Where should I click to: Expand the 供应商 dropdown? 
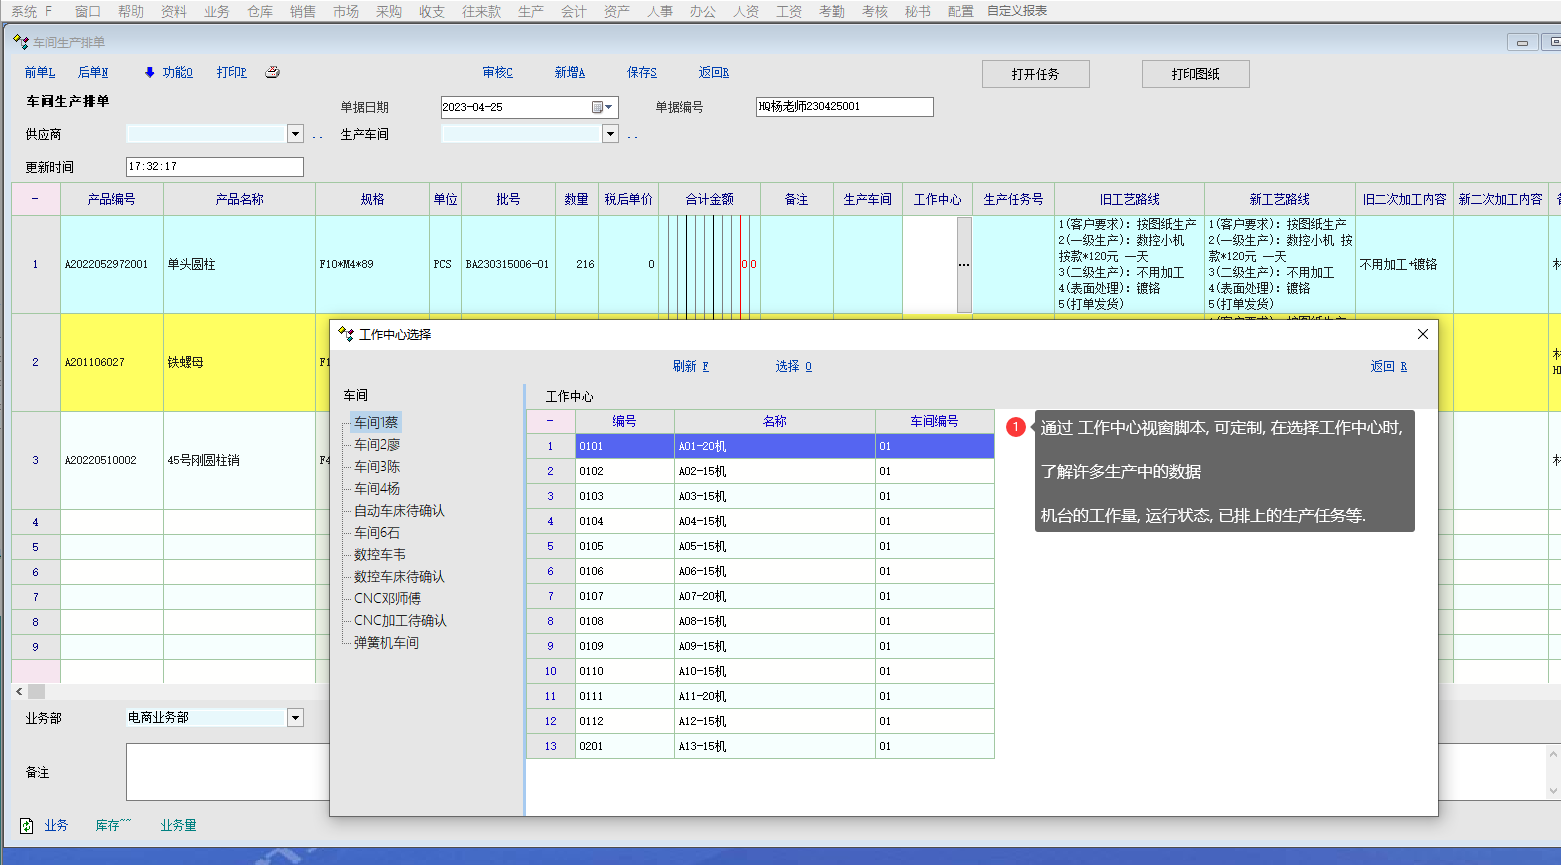[x=295, y=134]
